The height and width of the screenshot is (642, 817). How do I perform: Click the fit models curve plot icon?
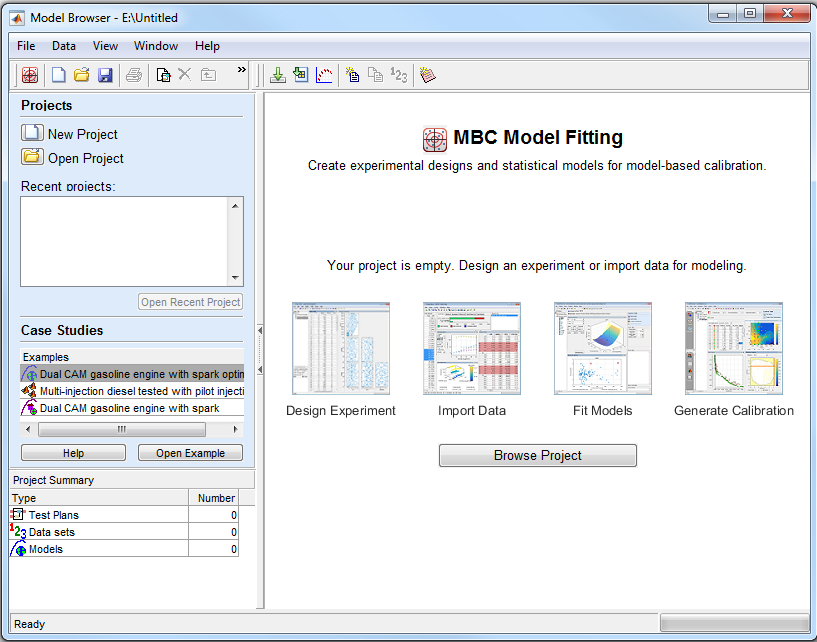click(x=324, y=75)
